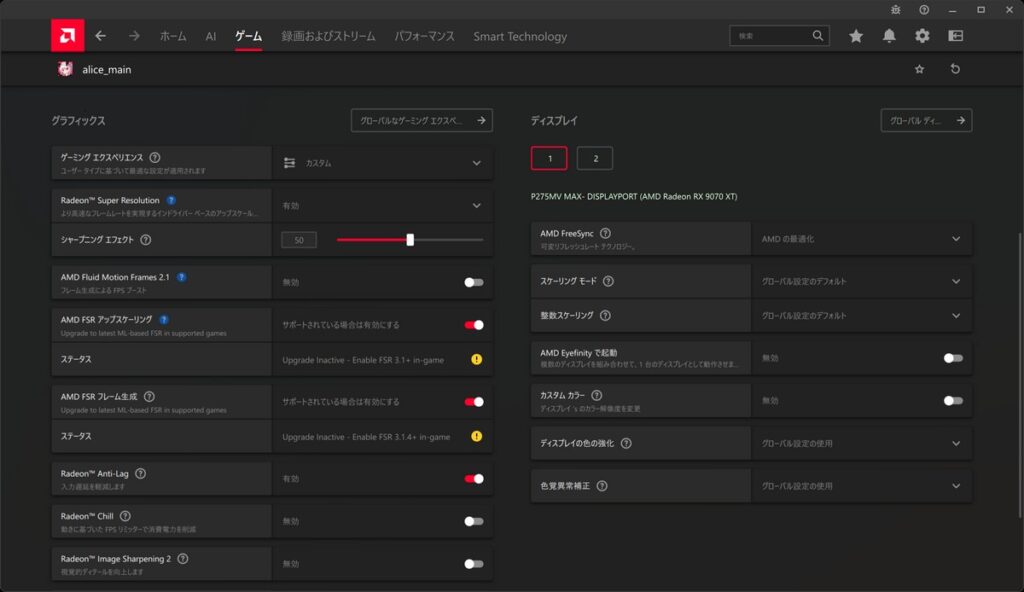Click help icon next to シャープニング エフェクト
This screenshot has width=1024, height=592.
click(146, 240)
